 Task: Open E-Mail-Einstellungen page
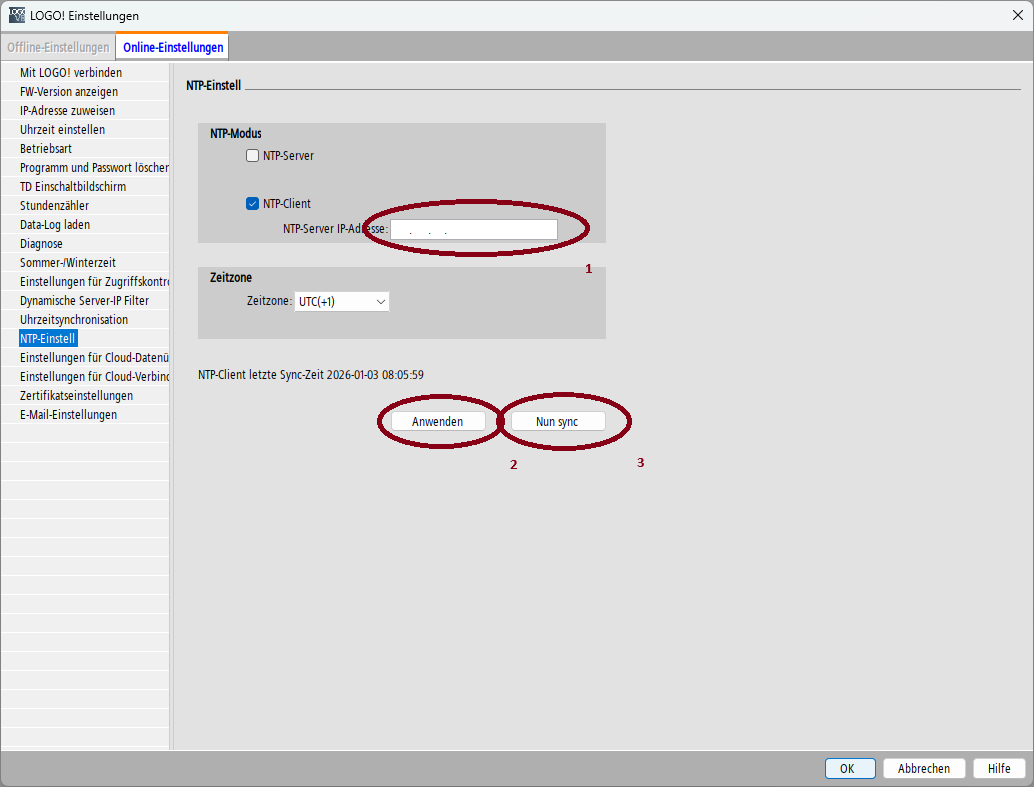click(x=68, y=415)
